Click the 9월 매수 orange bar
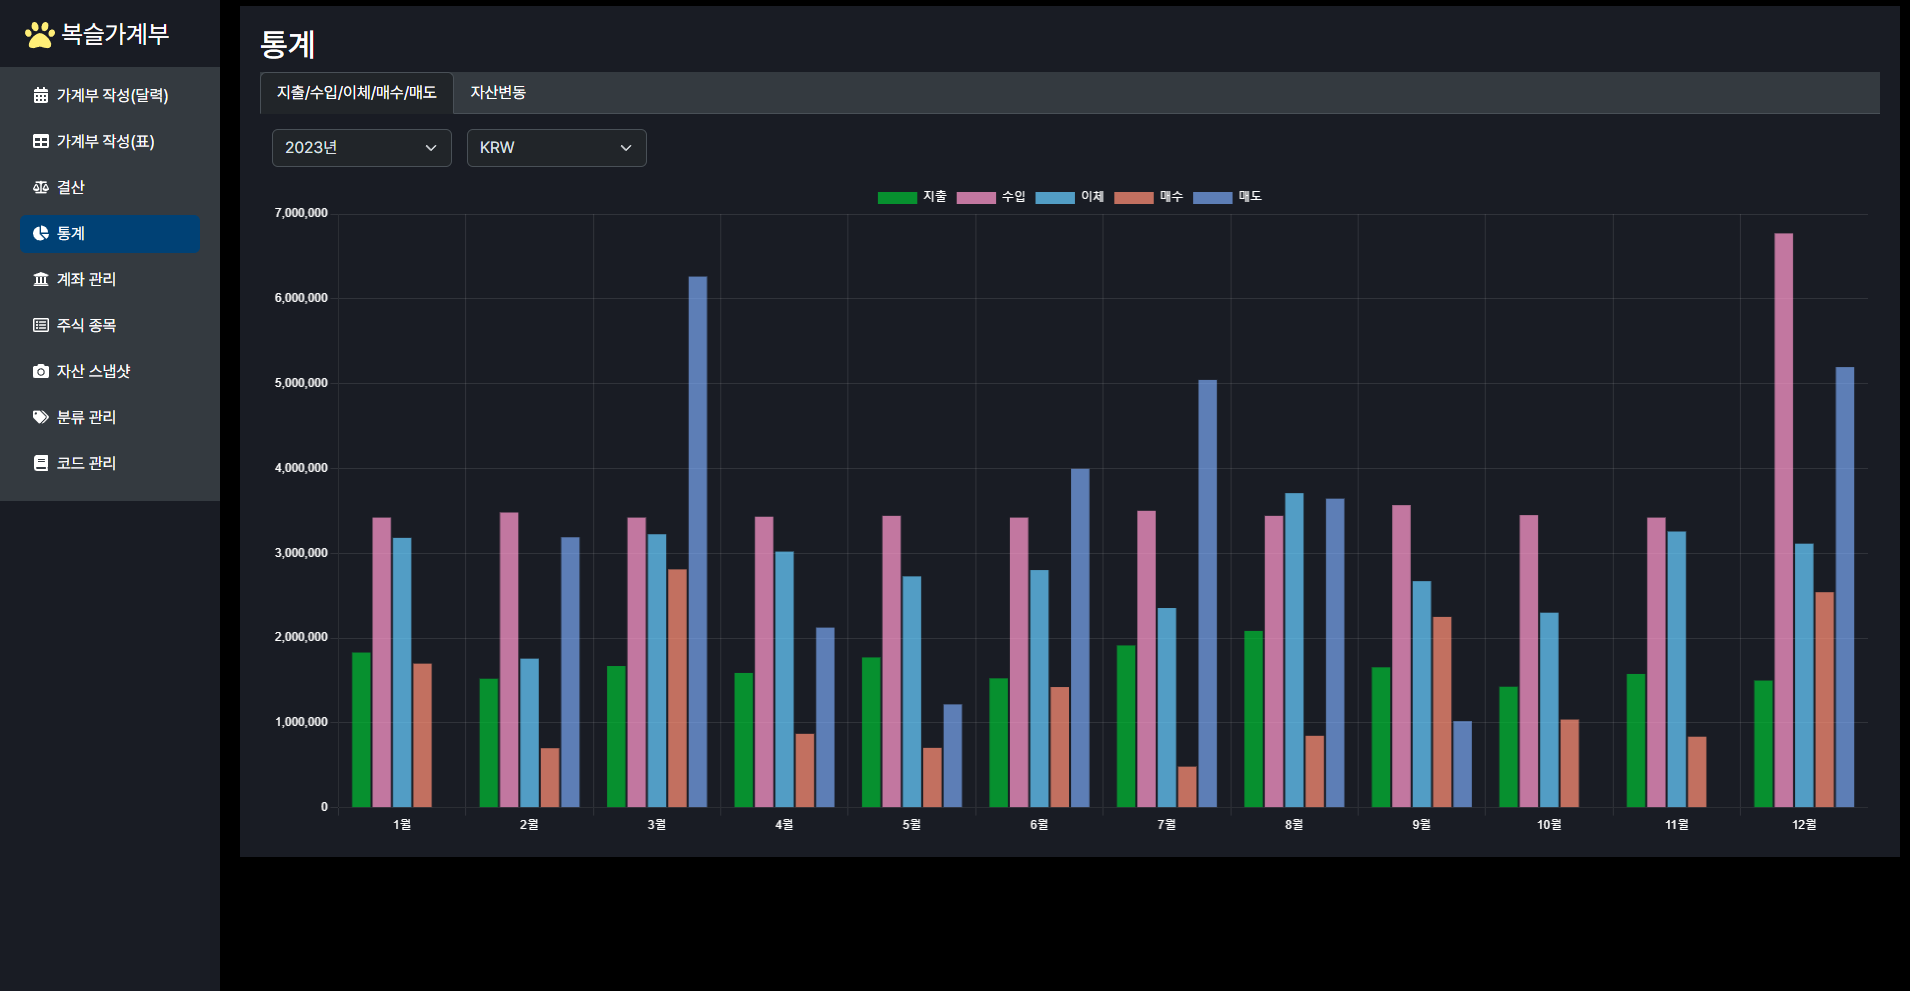 1442,712
